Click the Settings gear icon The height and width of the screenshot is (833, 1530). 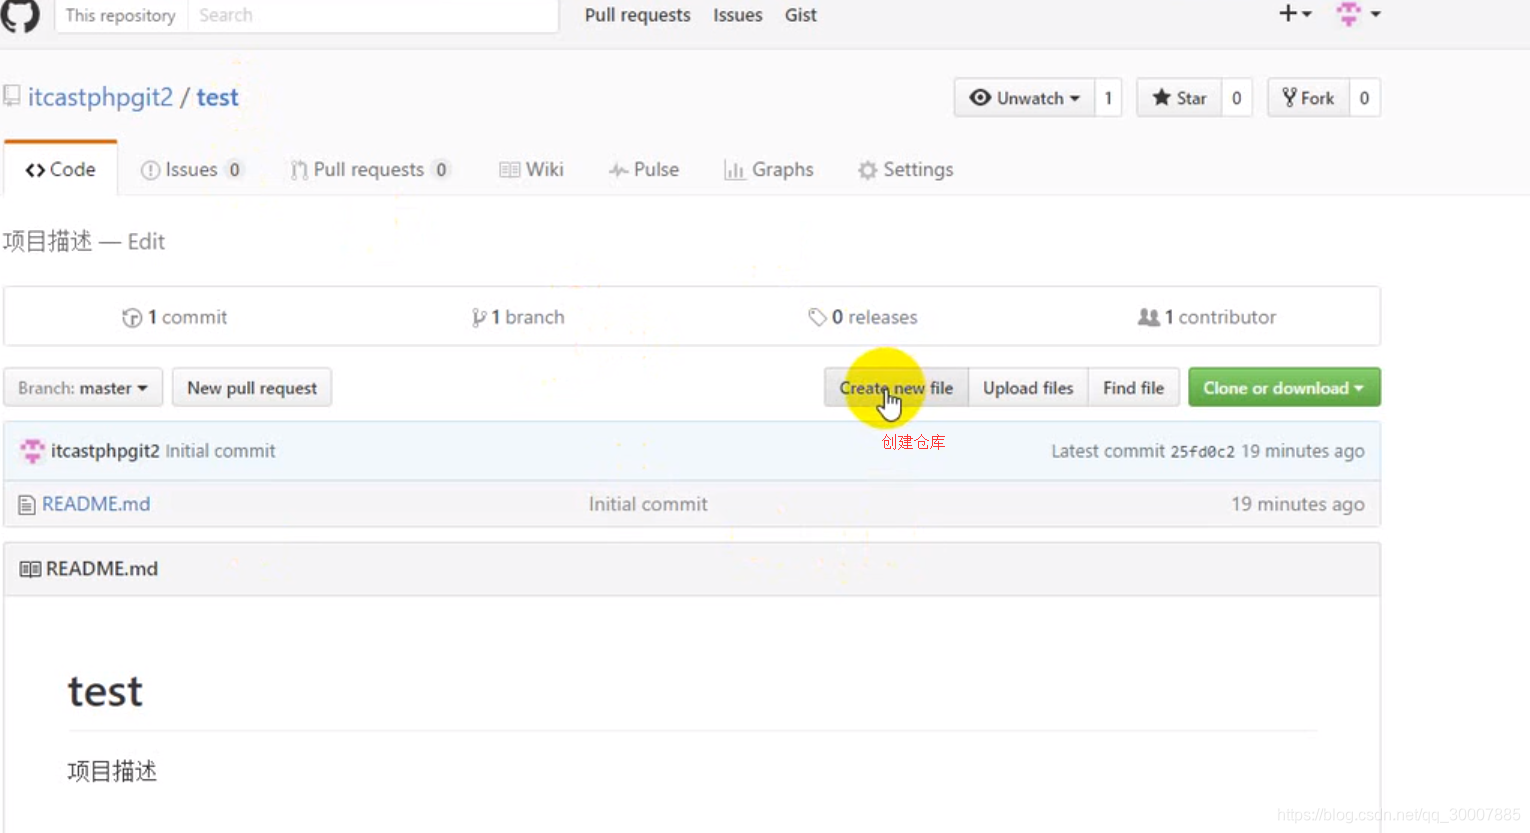[x=867, y=170]
